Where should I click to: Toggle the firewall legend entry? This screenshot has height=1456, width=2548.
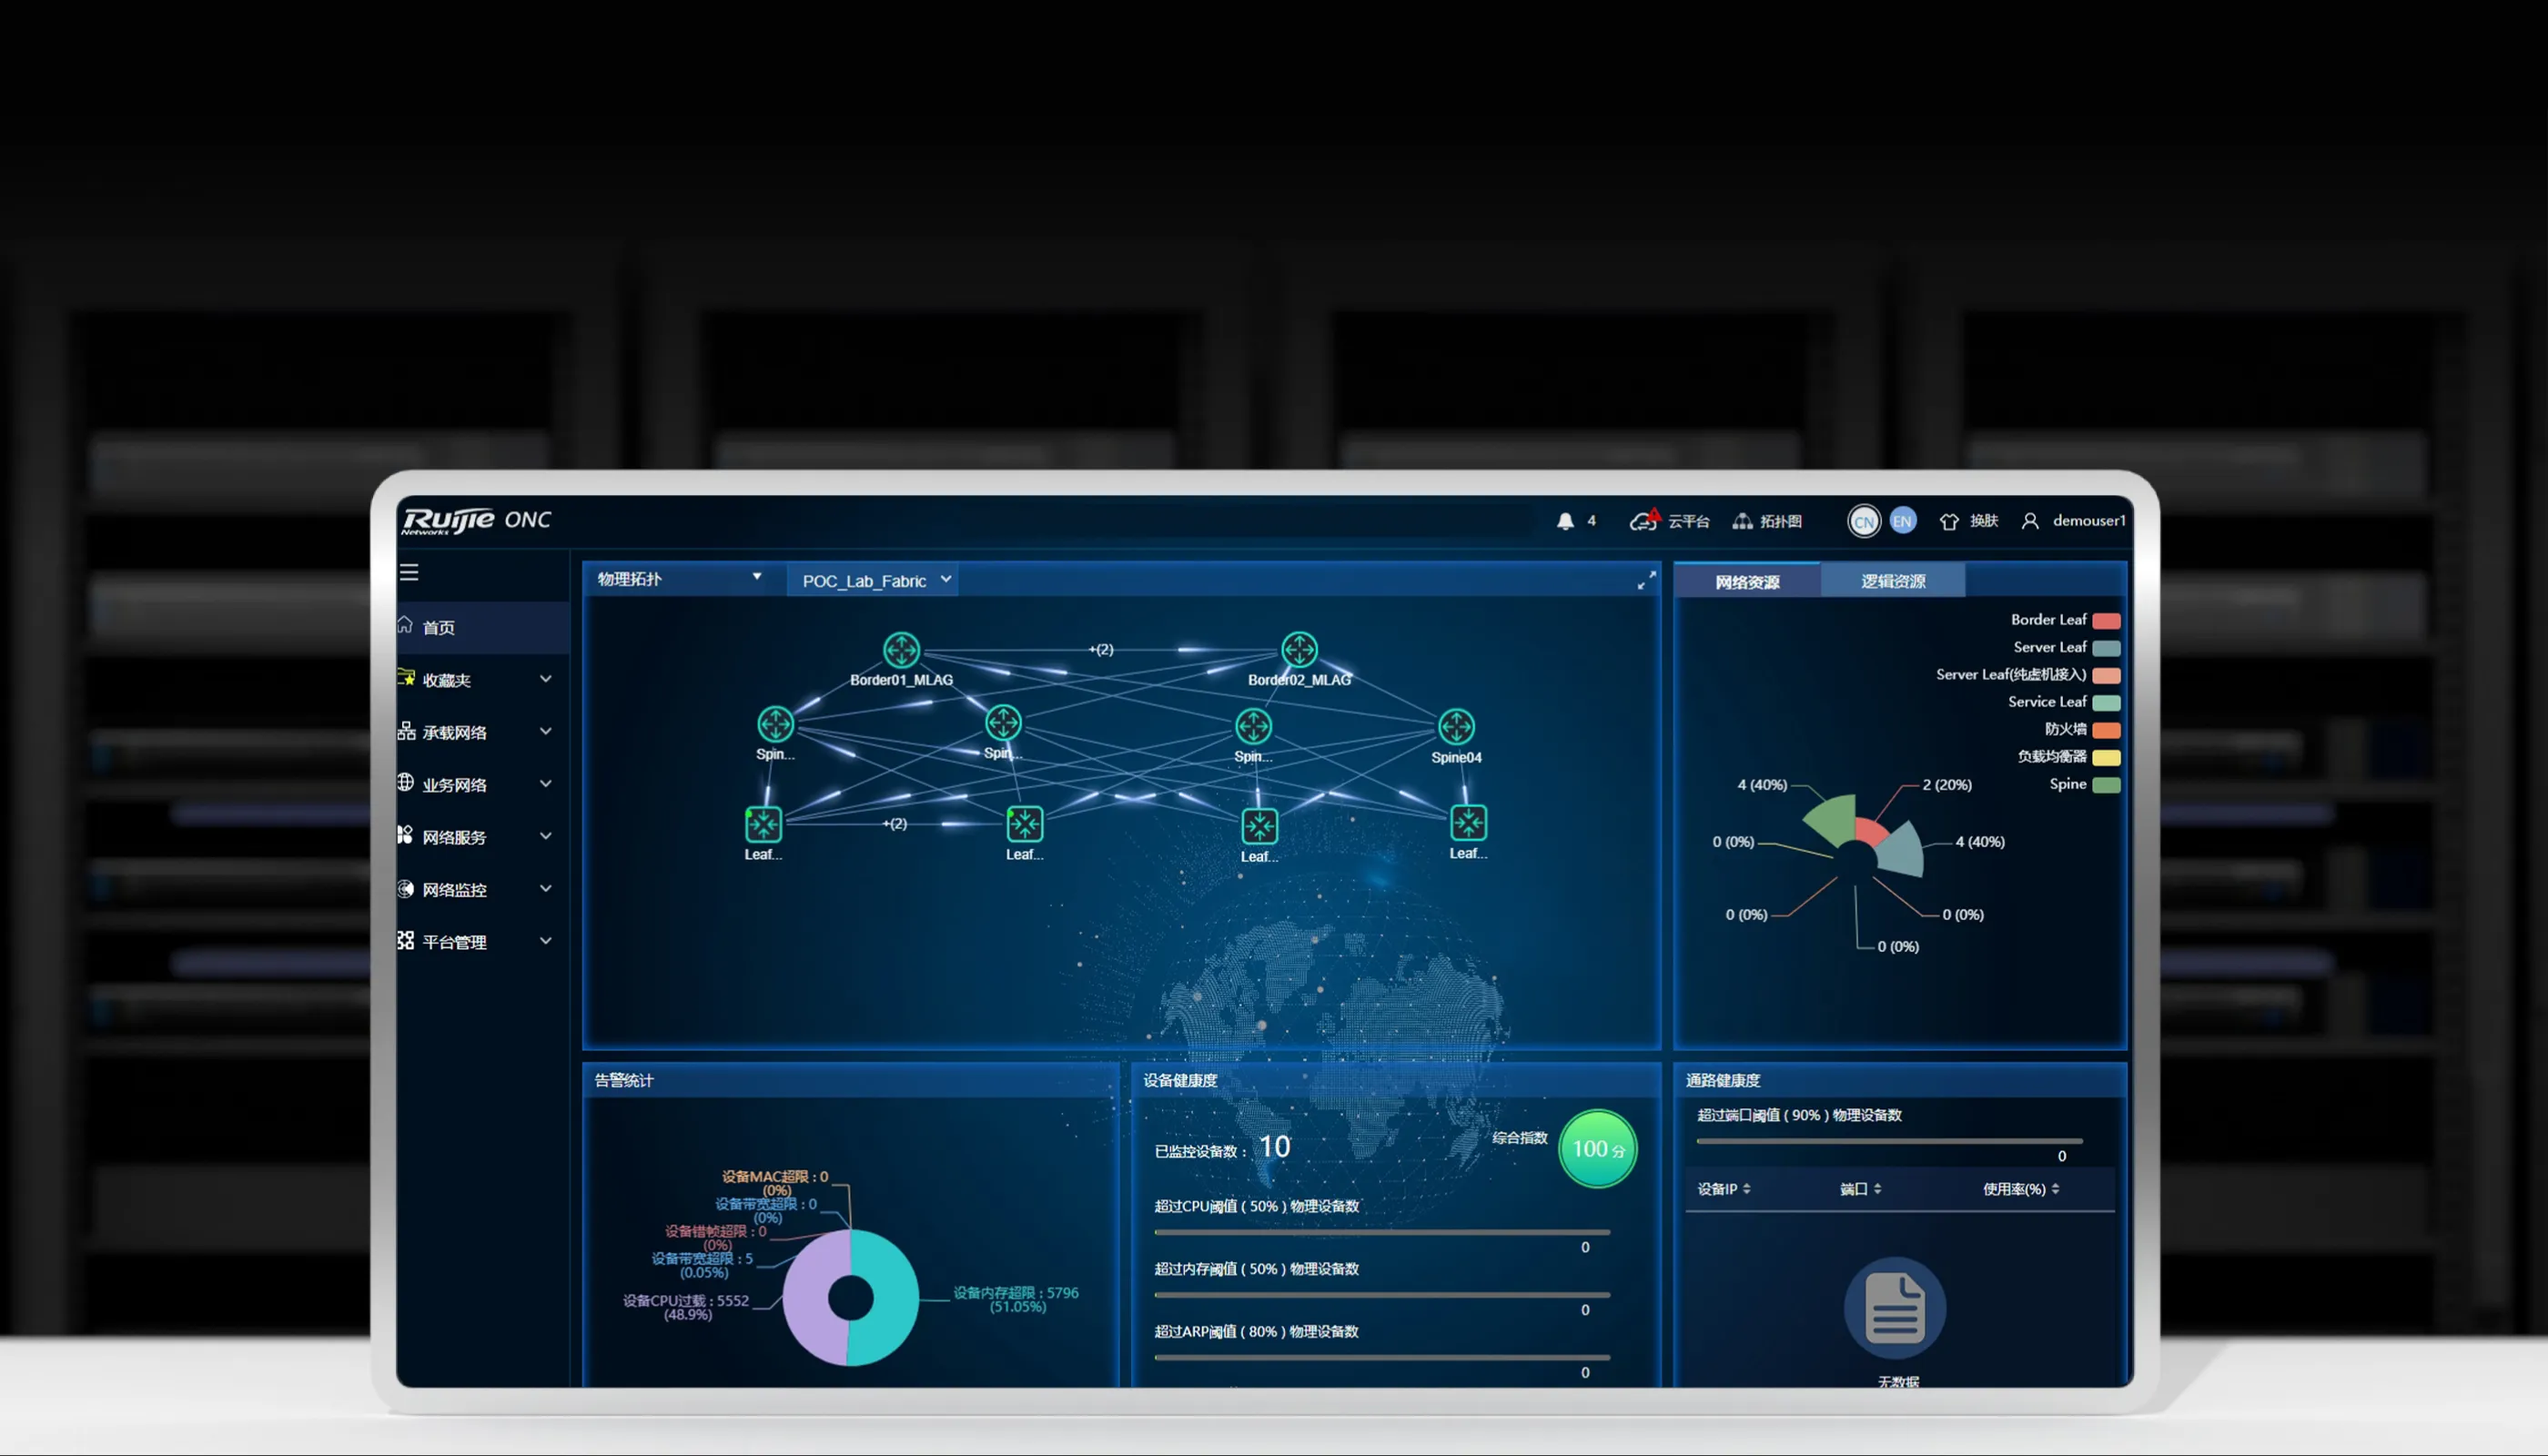point(2082,730)
